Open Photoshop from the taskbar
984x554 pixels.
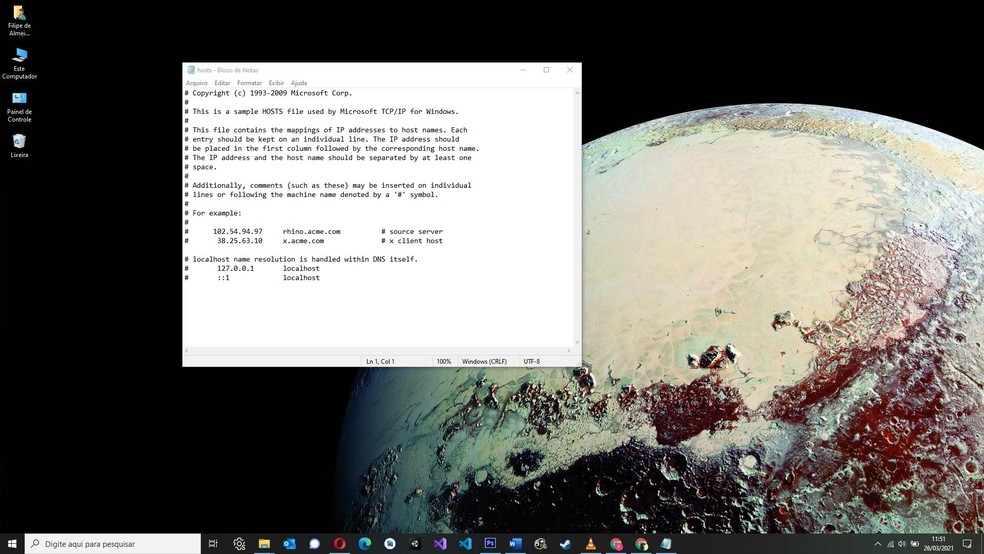490,544
